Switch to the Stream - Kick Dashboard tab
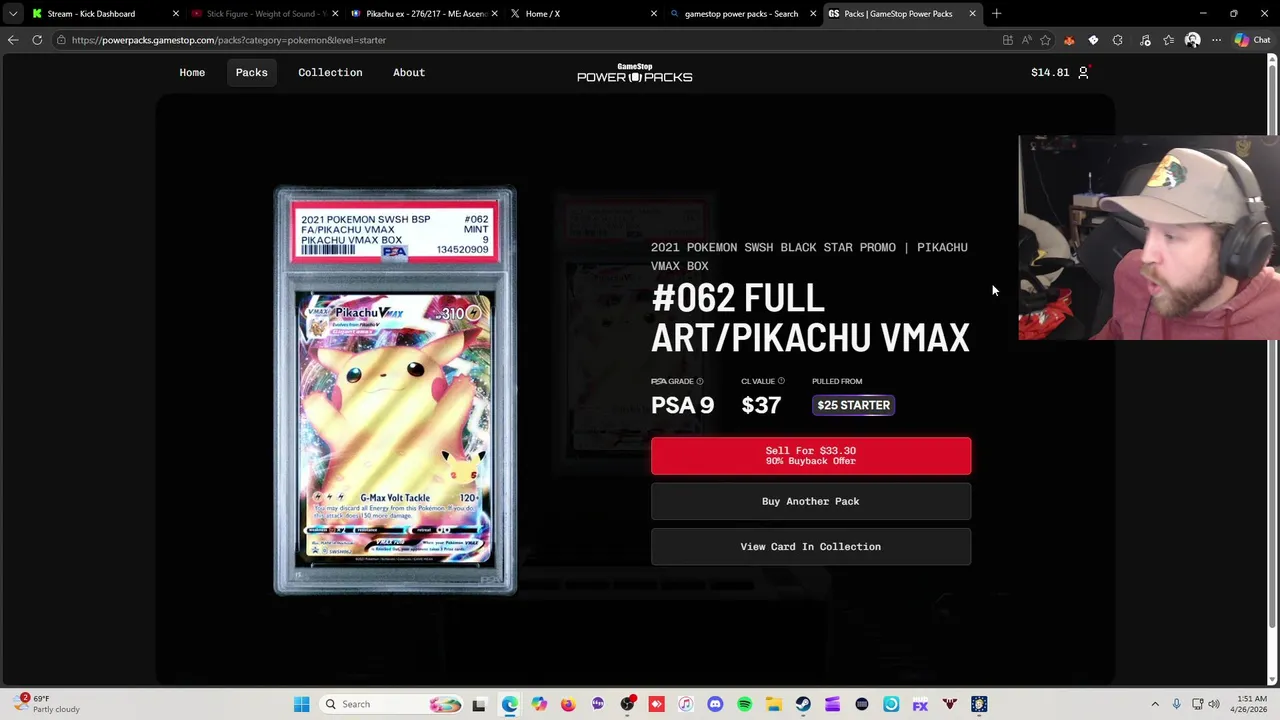The height and width of the screenshot is (720, 1280). tap(105, 14)
